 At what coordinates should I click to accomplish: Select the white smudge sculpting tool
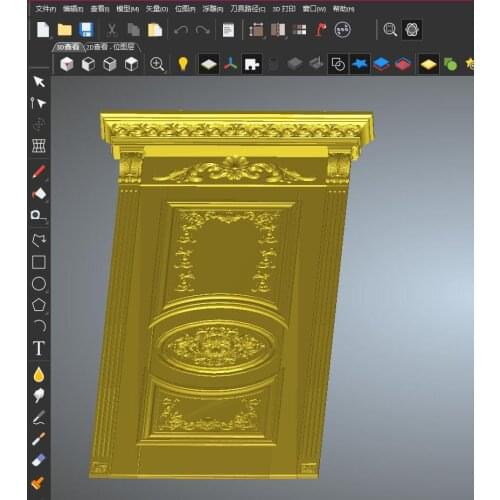[x=39, y=396]
